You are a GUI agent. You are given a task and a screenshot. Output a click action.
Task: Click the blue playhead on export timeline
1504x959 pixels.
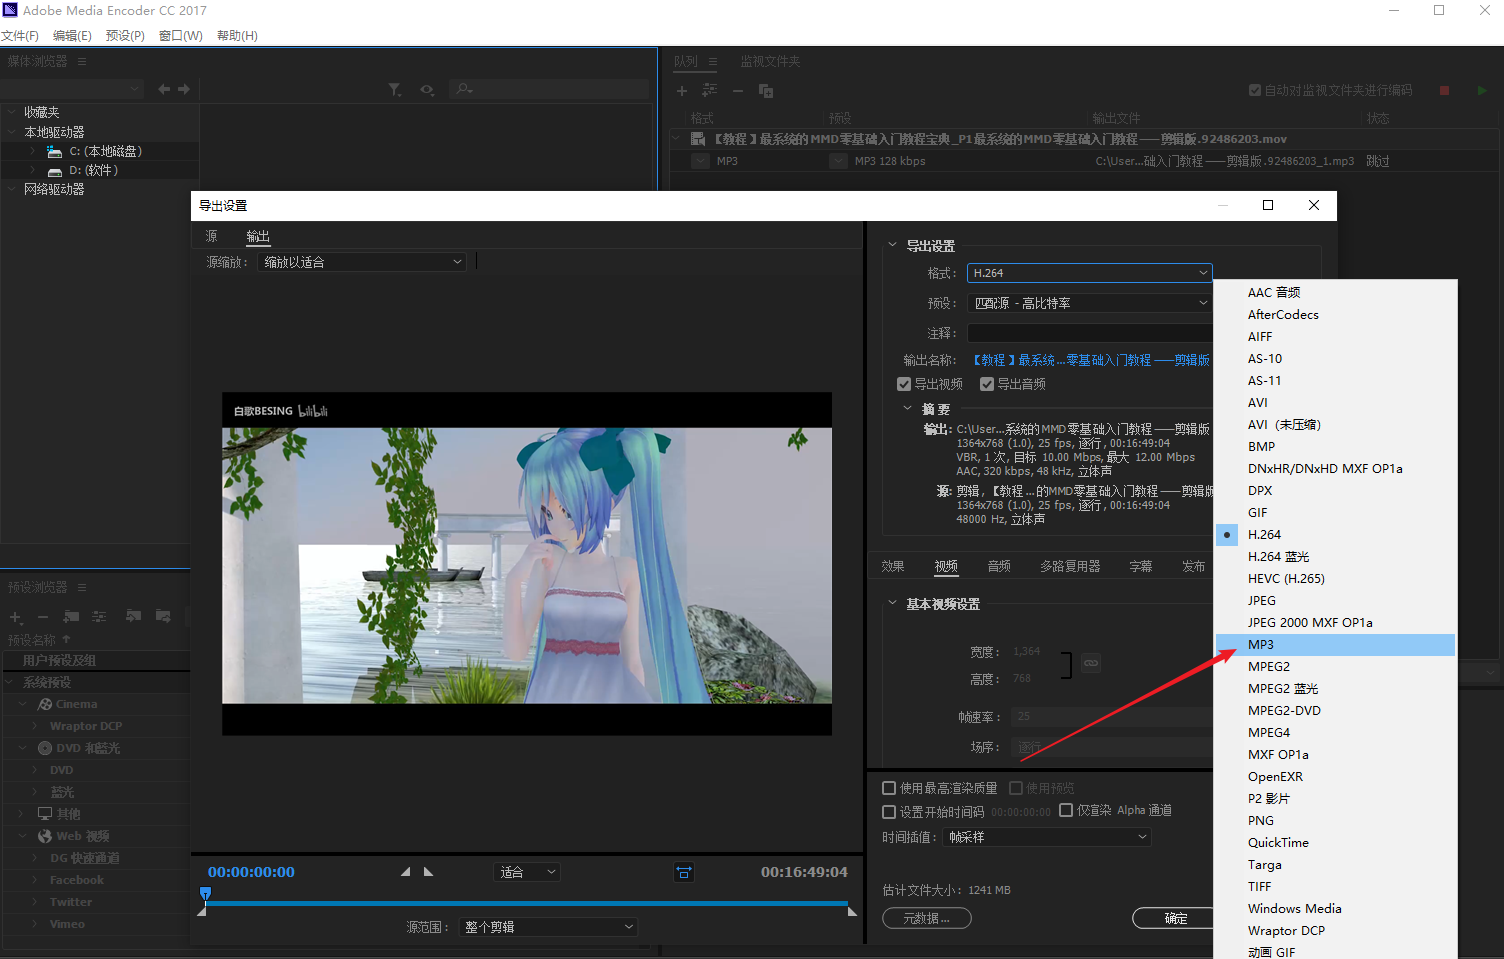[x=206, y=893]
